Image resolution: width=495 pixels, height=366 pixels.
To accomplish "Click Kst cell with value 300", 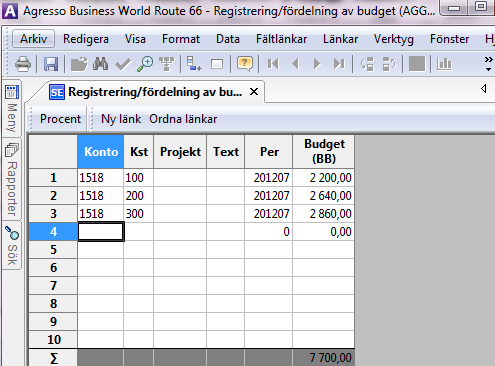I will tap(139, 214).
